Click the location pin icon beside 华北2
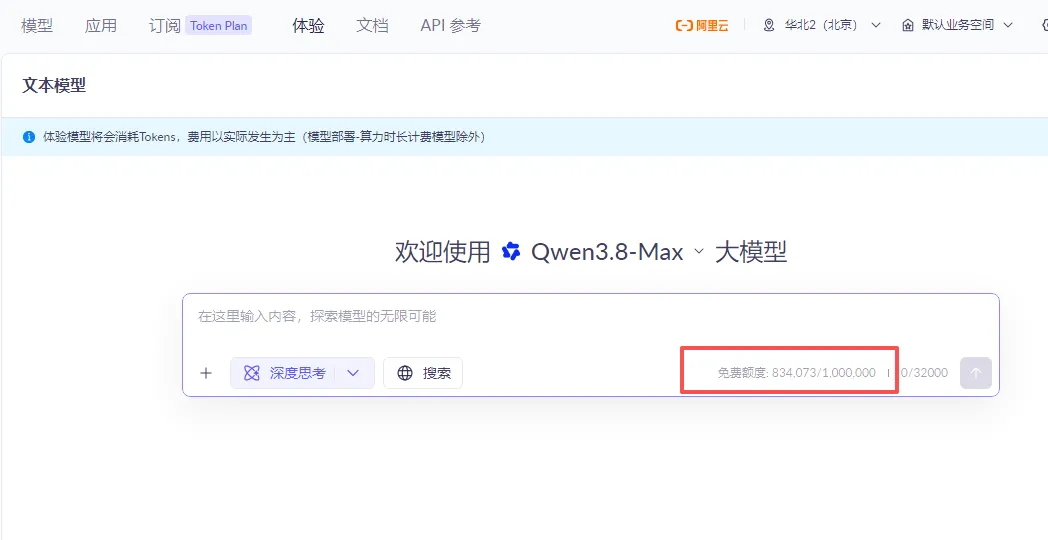 coord(769,25)
